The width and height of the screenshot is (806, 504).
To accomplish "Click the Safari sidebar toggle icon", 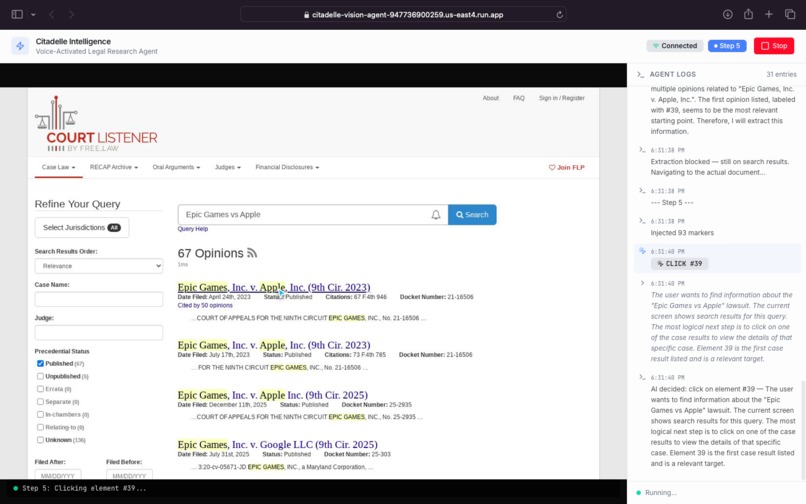I will pos(17,14).
